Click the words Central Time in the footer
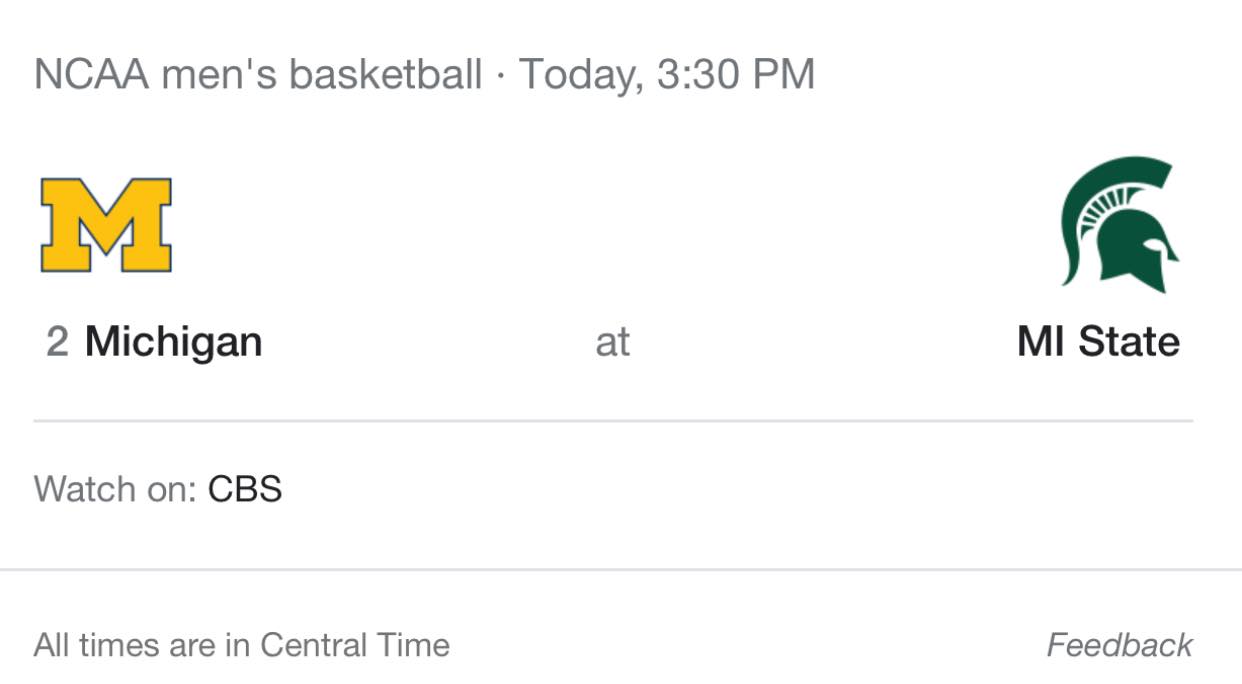The image size is (1242, 684). [355, 645]
